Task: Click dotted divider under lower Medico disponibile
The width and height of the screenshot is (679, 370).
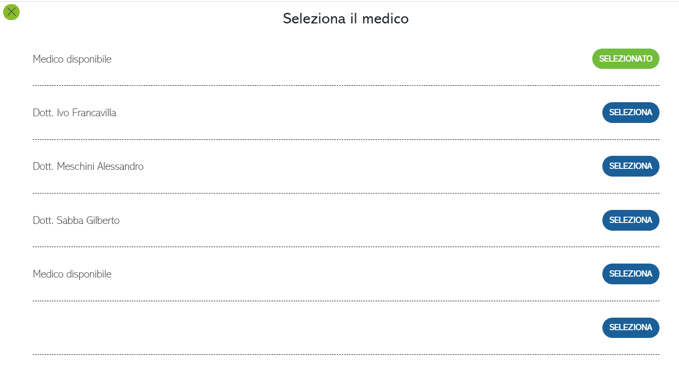Action: 346,301
